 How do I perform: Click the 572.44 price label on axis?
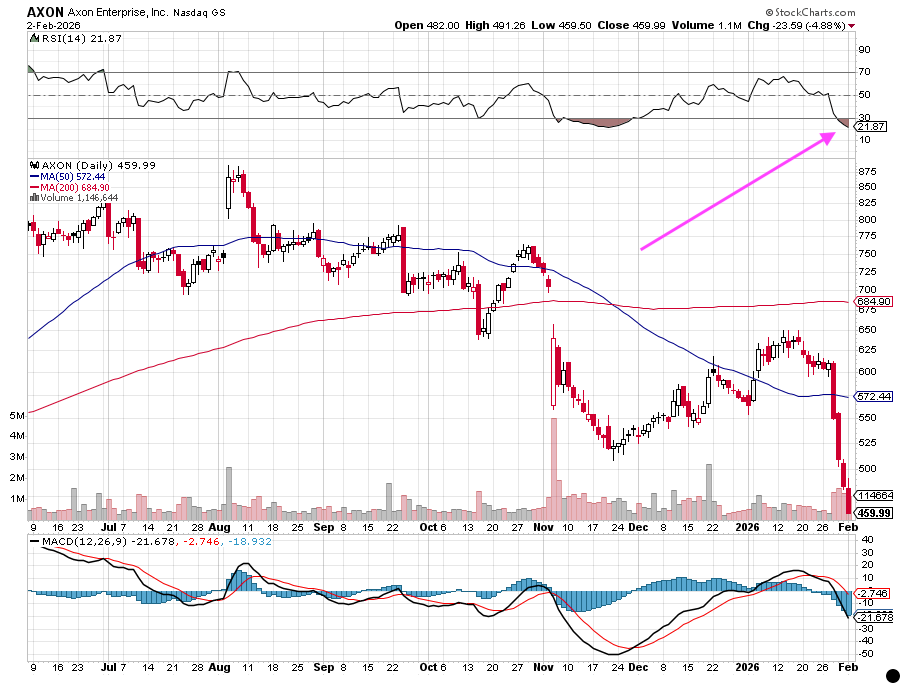click(873, 396)
